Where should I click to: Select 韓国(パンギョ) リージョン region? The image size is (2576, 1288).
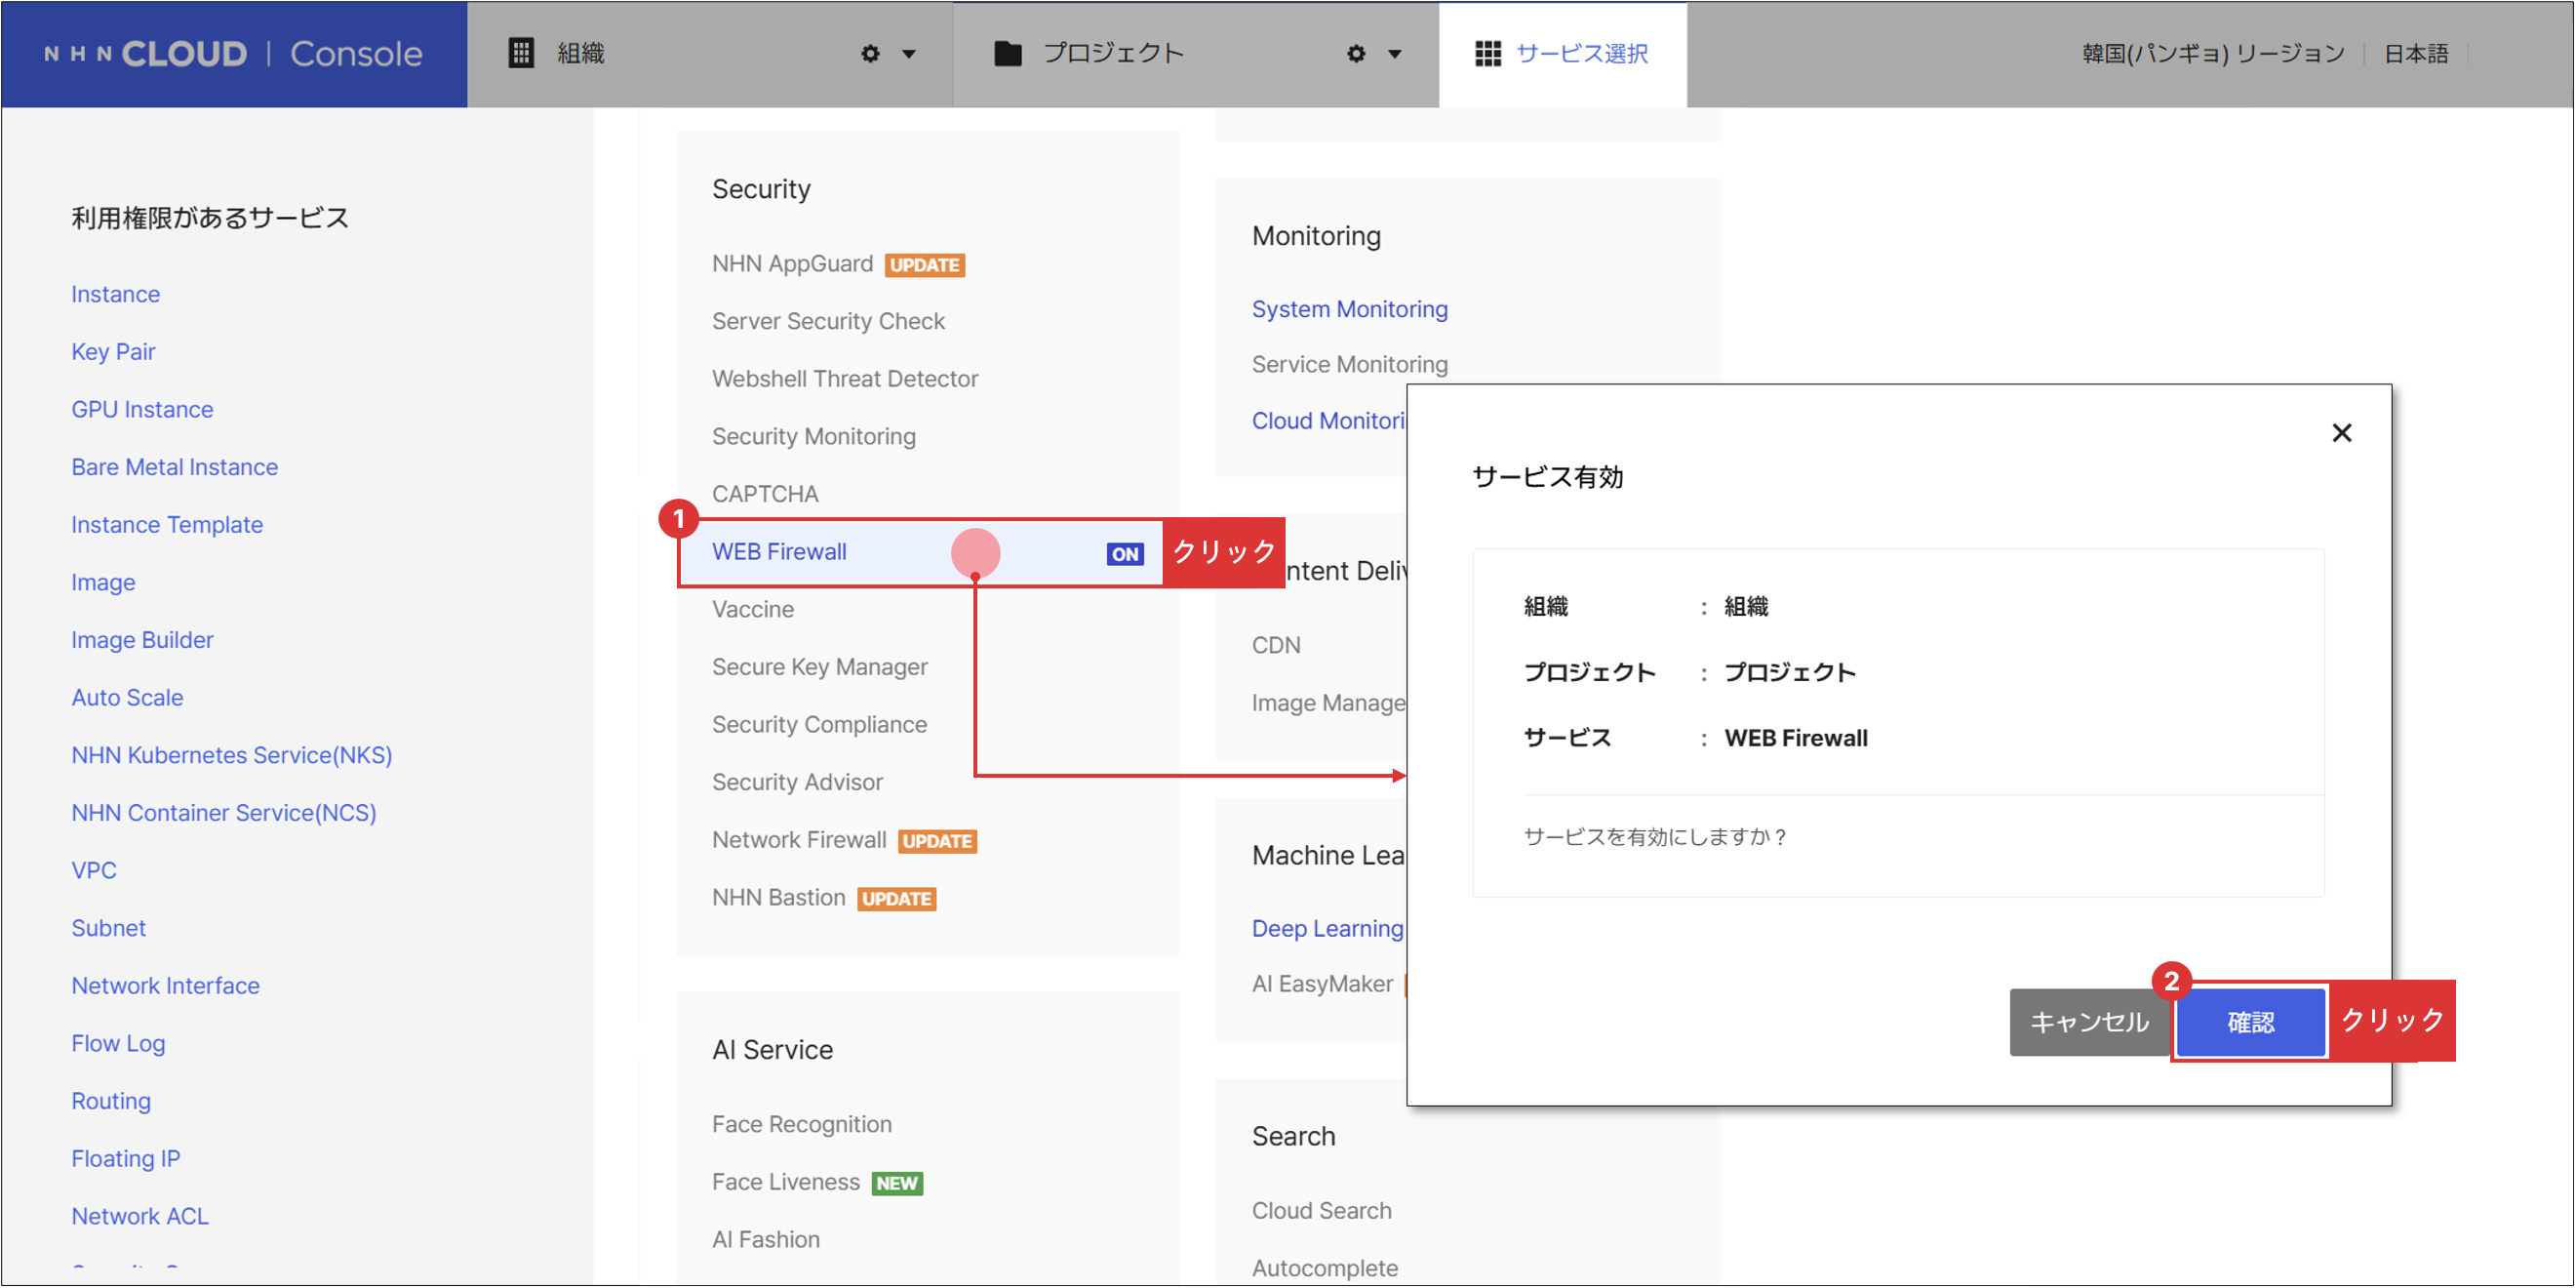click(x=2213, y=54)
